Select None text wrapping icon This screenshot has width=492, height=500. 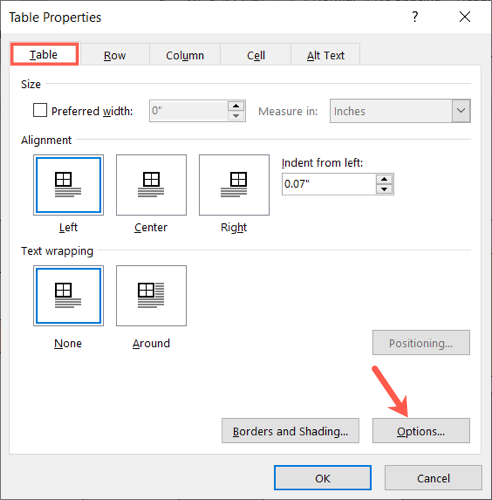(68, 296)
